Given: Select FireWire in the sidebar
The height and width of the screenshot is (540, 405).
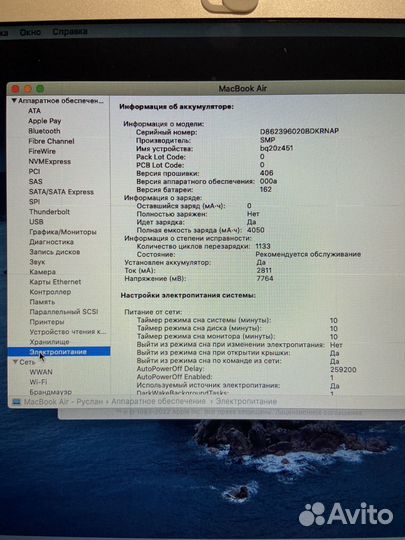Looking at the screenshot, I should [42, 151].
